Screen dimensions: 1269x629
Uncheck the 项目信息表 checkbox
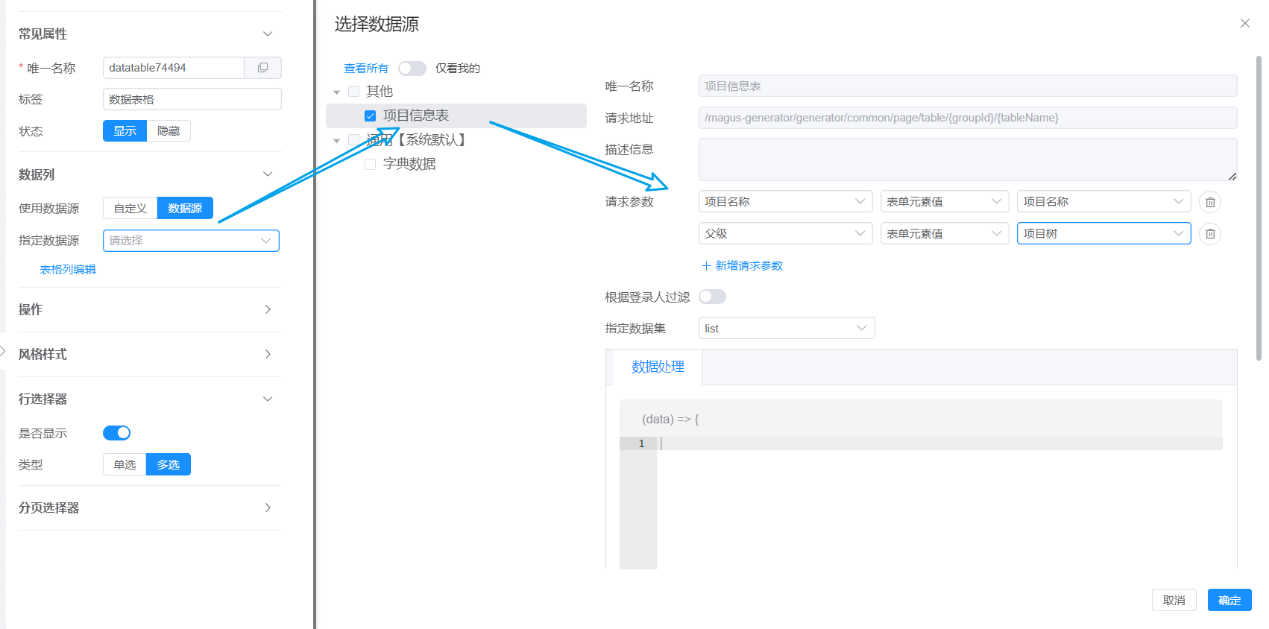tap(370, 116)
